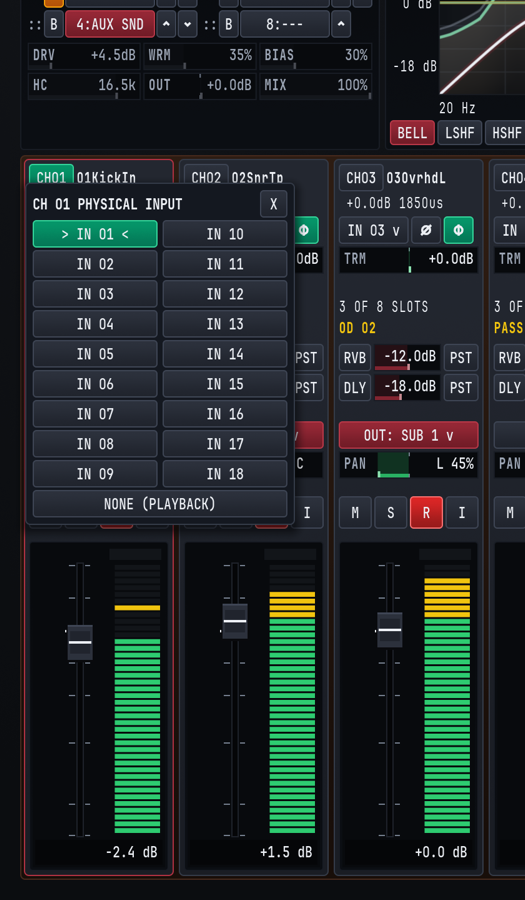Click the CH01 fader value -2.4 dB
This screenshot has width=525, height=900.
tap(131, 852)
